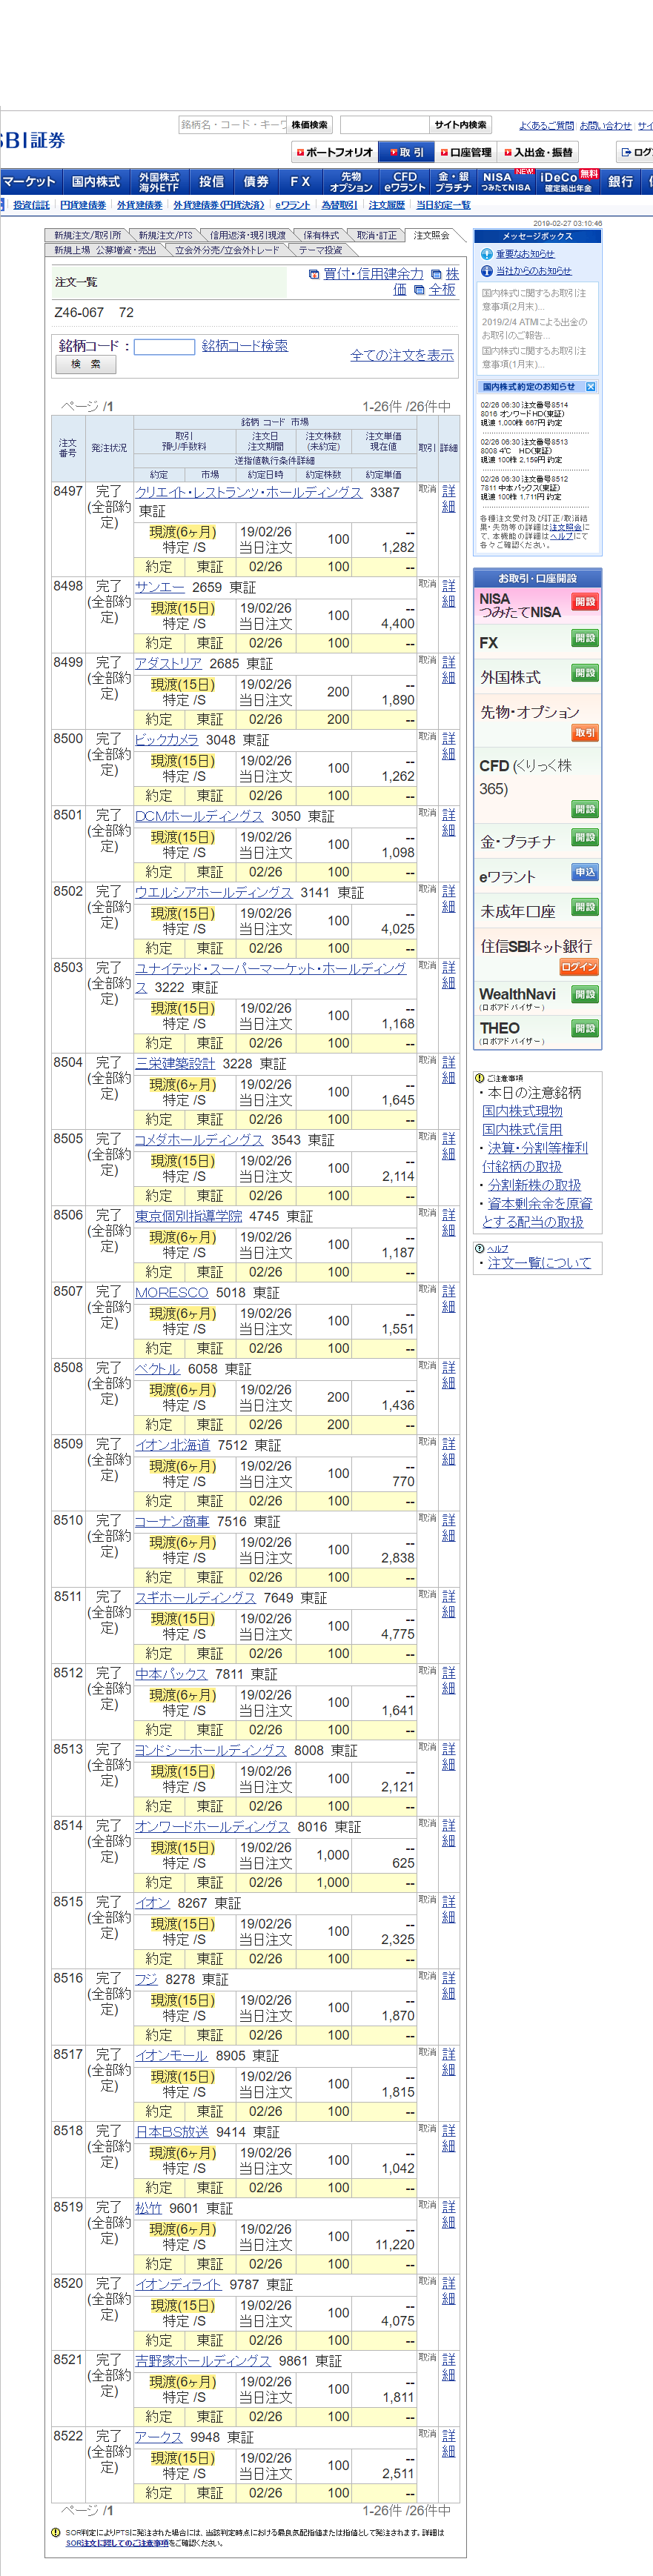The height and width of the screenshot is (2576, 653).
Task: Close the 国内株式約定のお知らせ box with X icon
Action: (590, 386)
